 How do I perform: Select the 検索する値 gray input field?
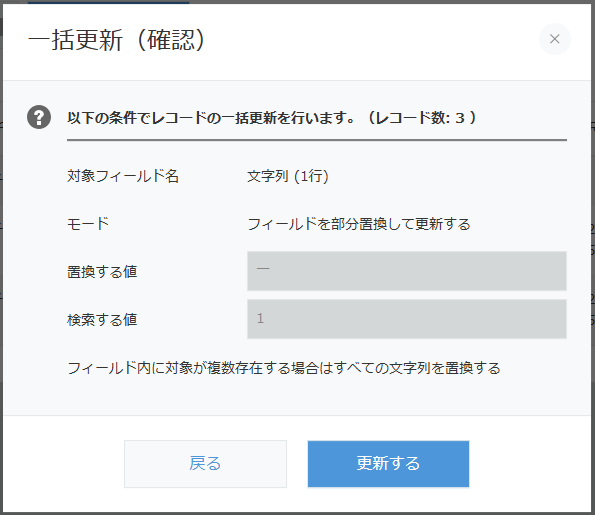pyautogui.click(x=407, y=319)
